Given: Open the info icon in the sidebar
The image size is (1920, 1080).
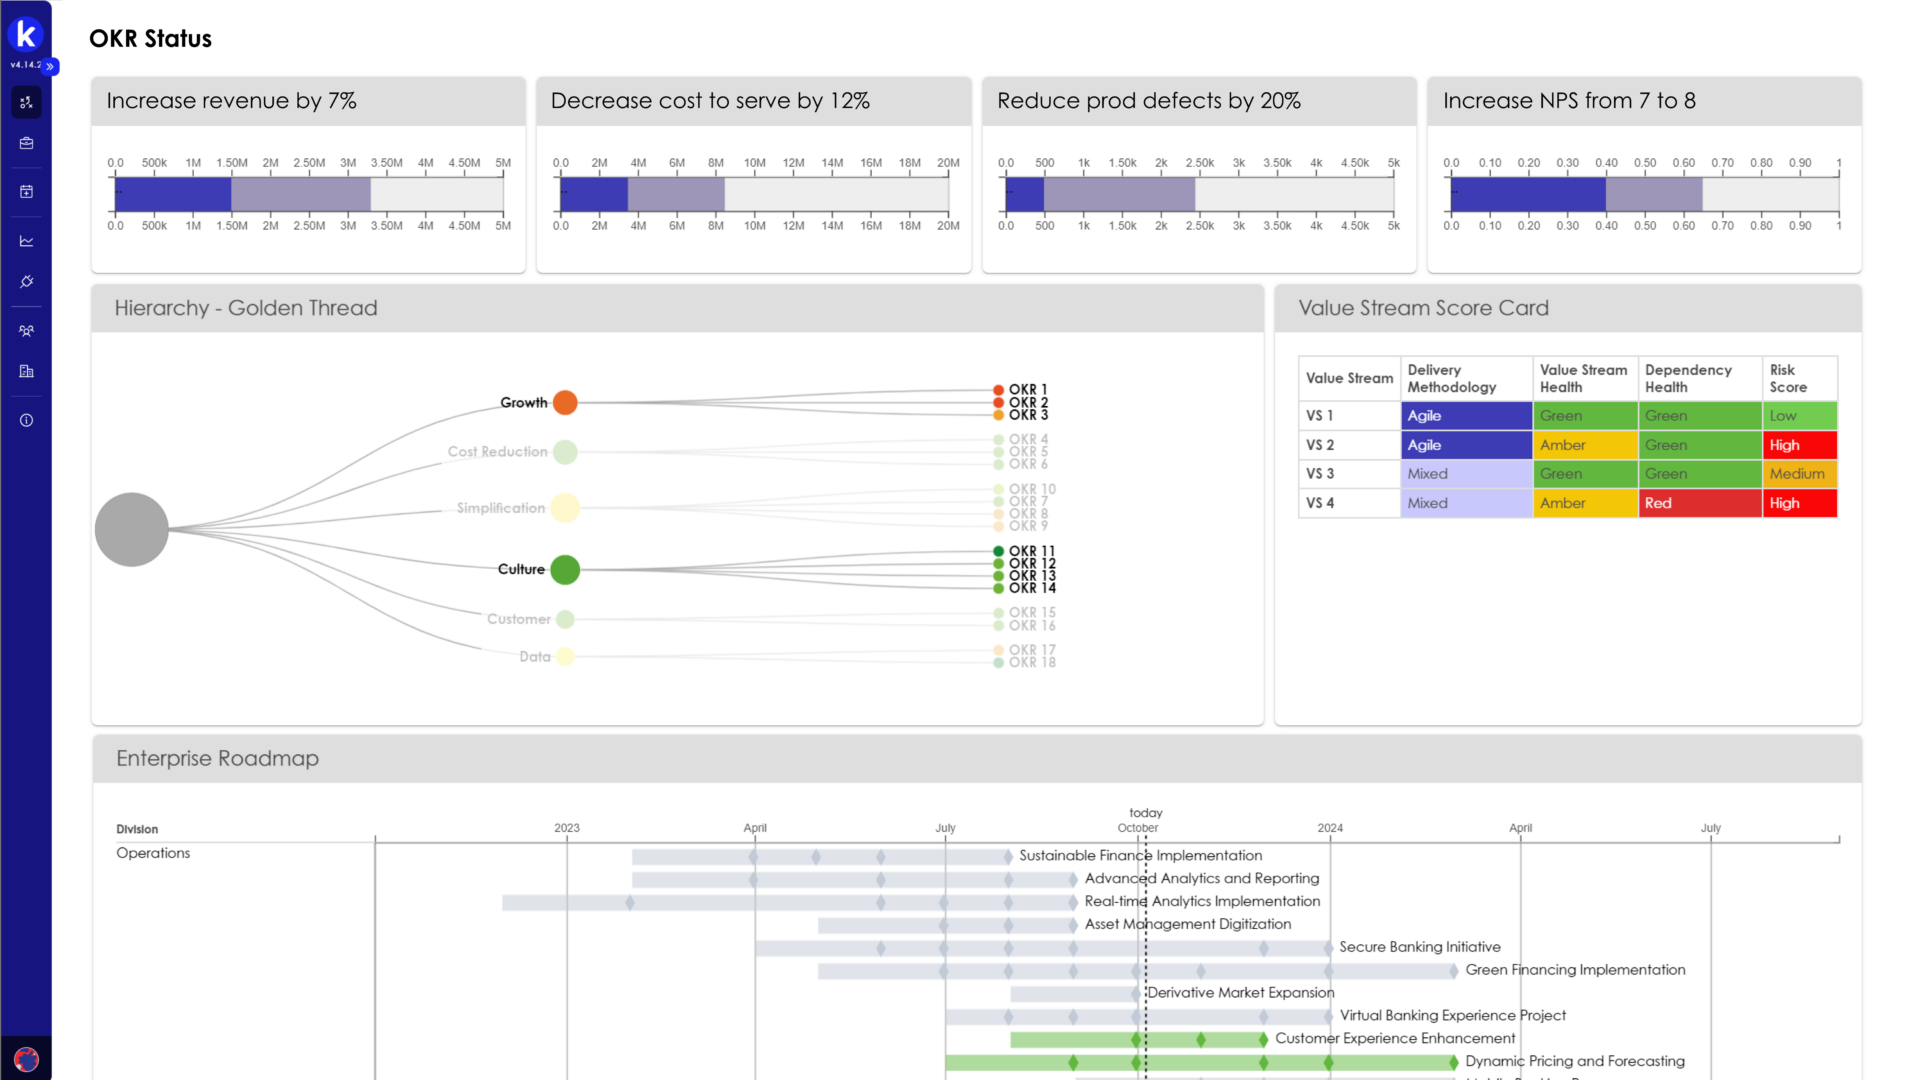Looking at the screenshot, I should click(26, 420).
